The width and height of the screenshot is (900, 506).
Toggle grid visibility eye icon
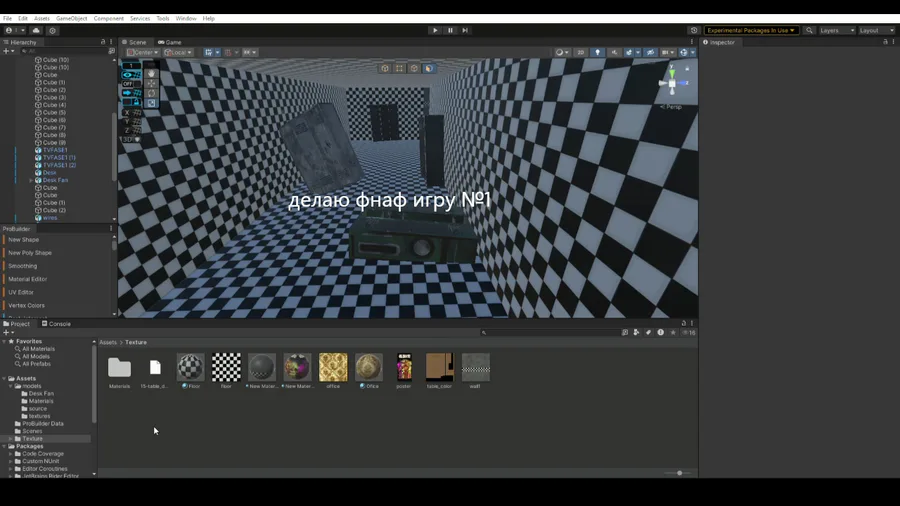click(x=131, y=75)
